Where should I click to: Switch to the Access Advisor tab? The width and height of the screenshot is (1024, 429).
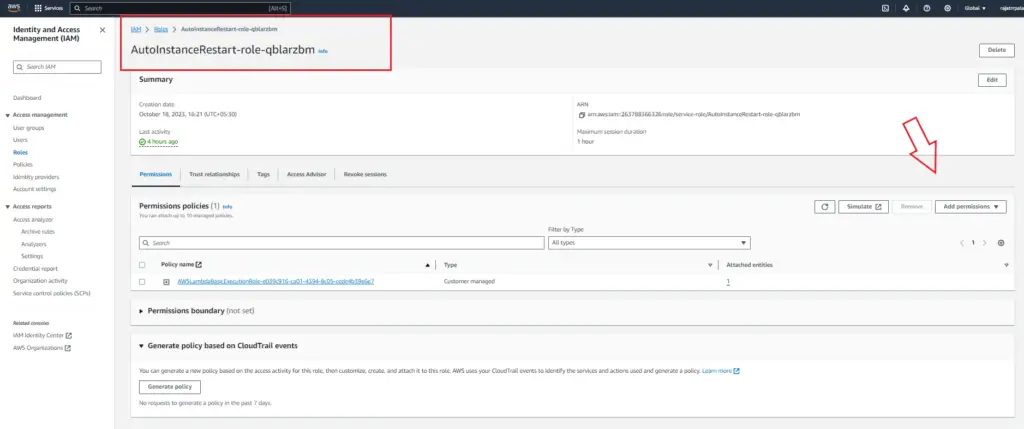click(x=306, y=174)
